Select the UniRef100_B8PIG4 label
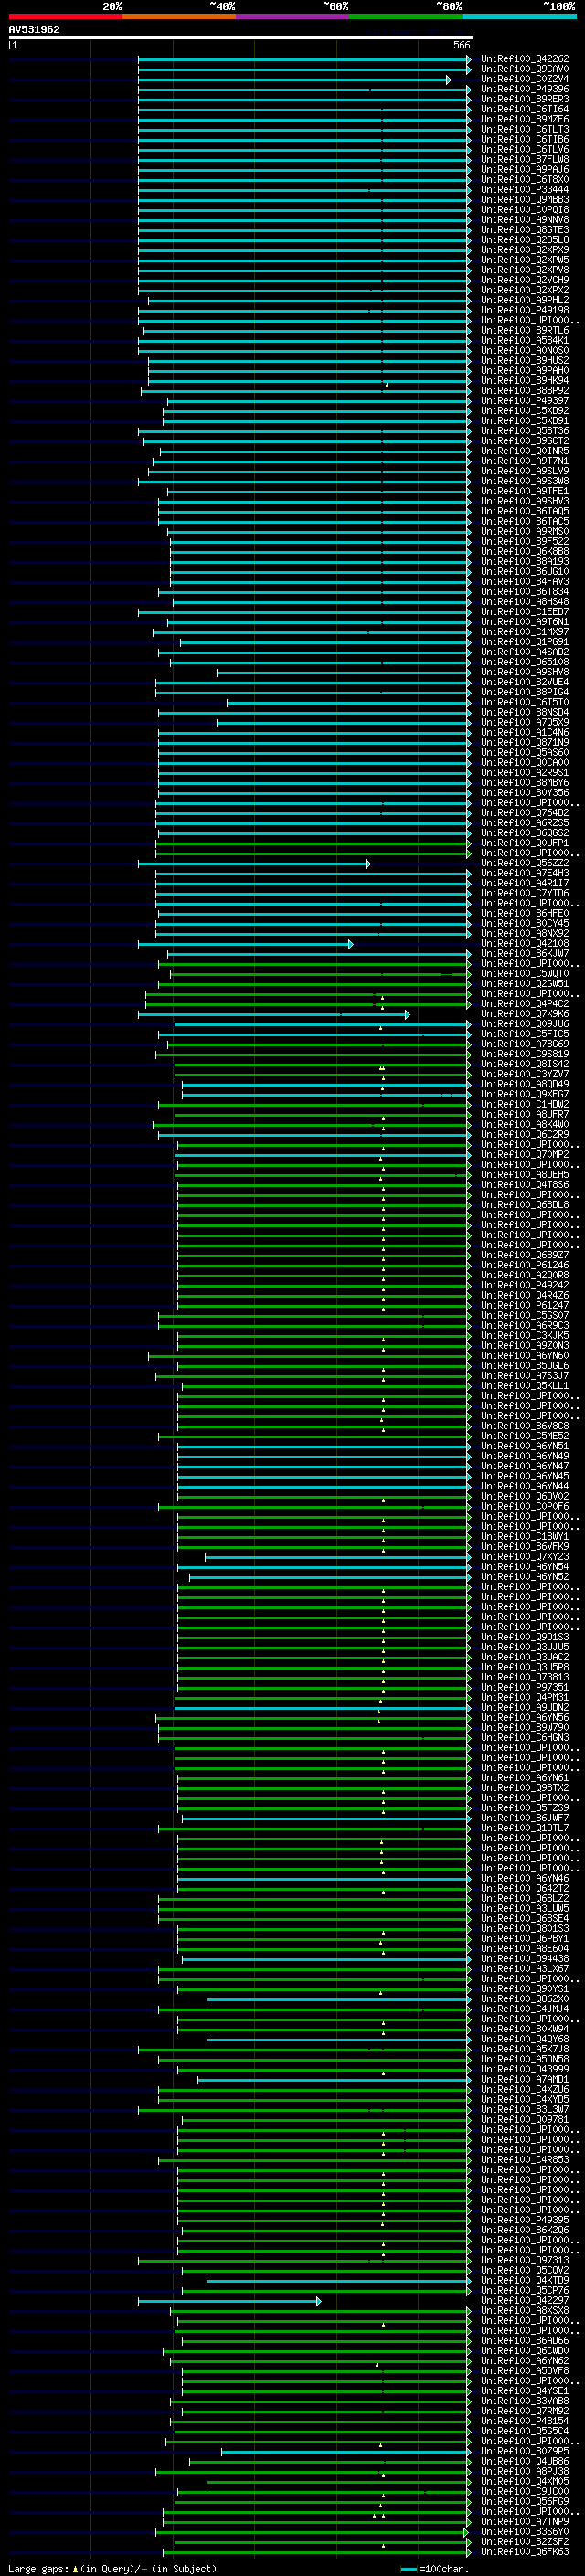The height and width of the screenshot is (2576, 585). pyautogui.click(x=525, y=693)
